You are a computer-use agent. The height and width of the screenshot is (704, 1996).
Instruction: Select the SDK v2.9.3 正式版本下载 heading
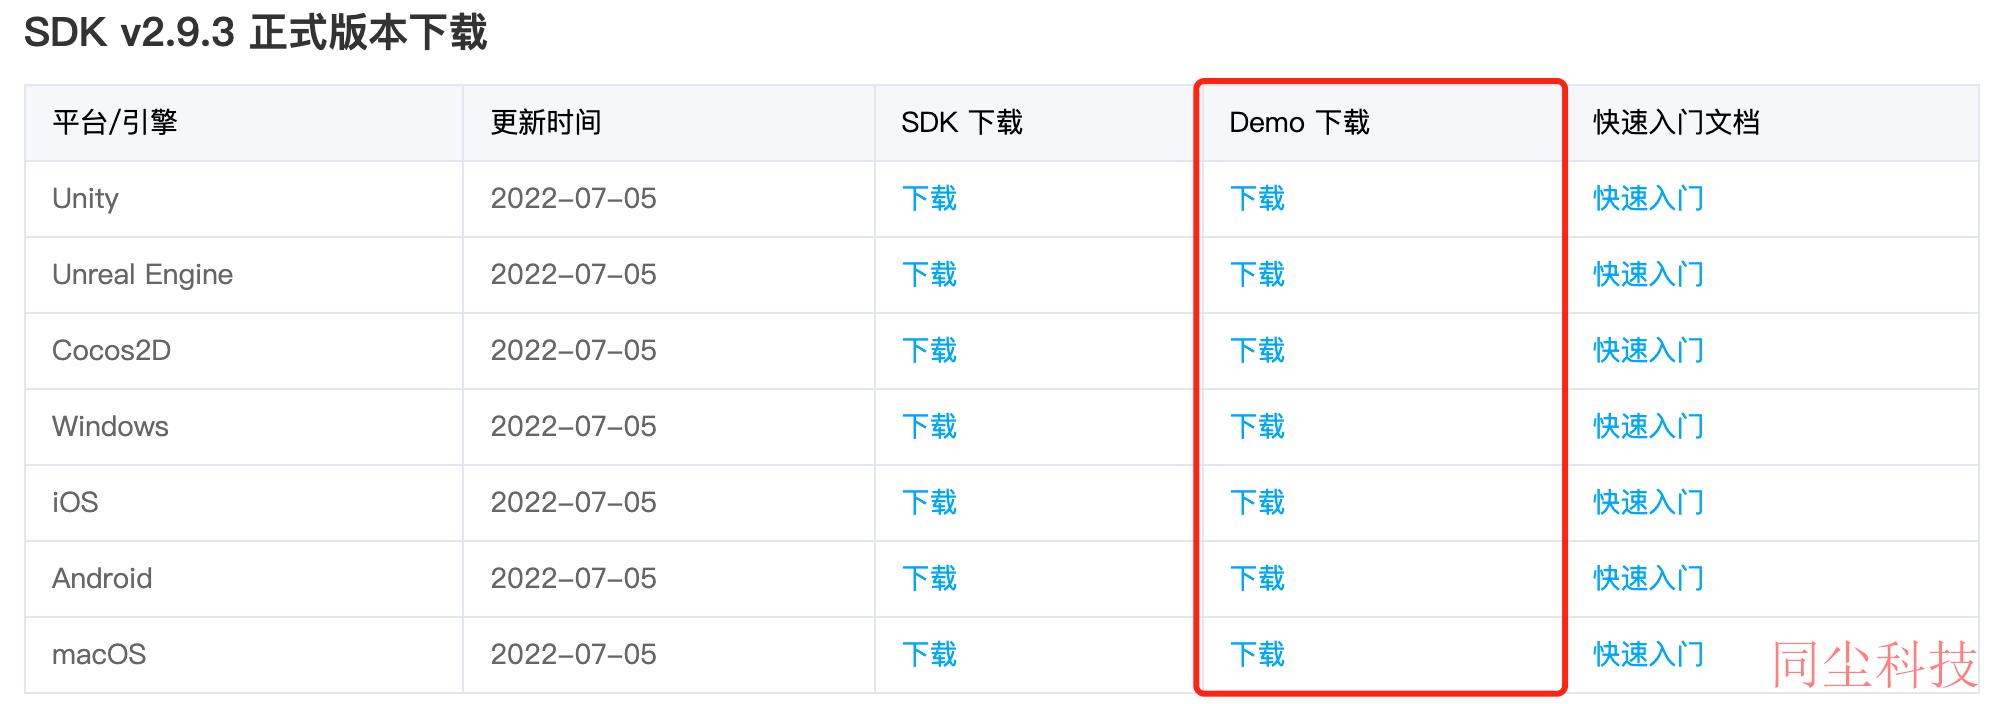click(x=255, y=32)
